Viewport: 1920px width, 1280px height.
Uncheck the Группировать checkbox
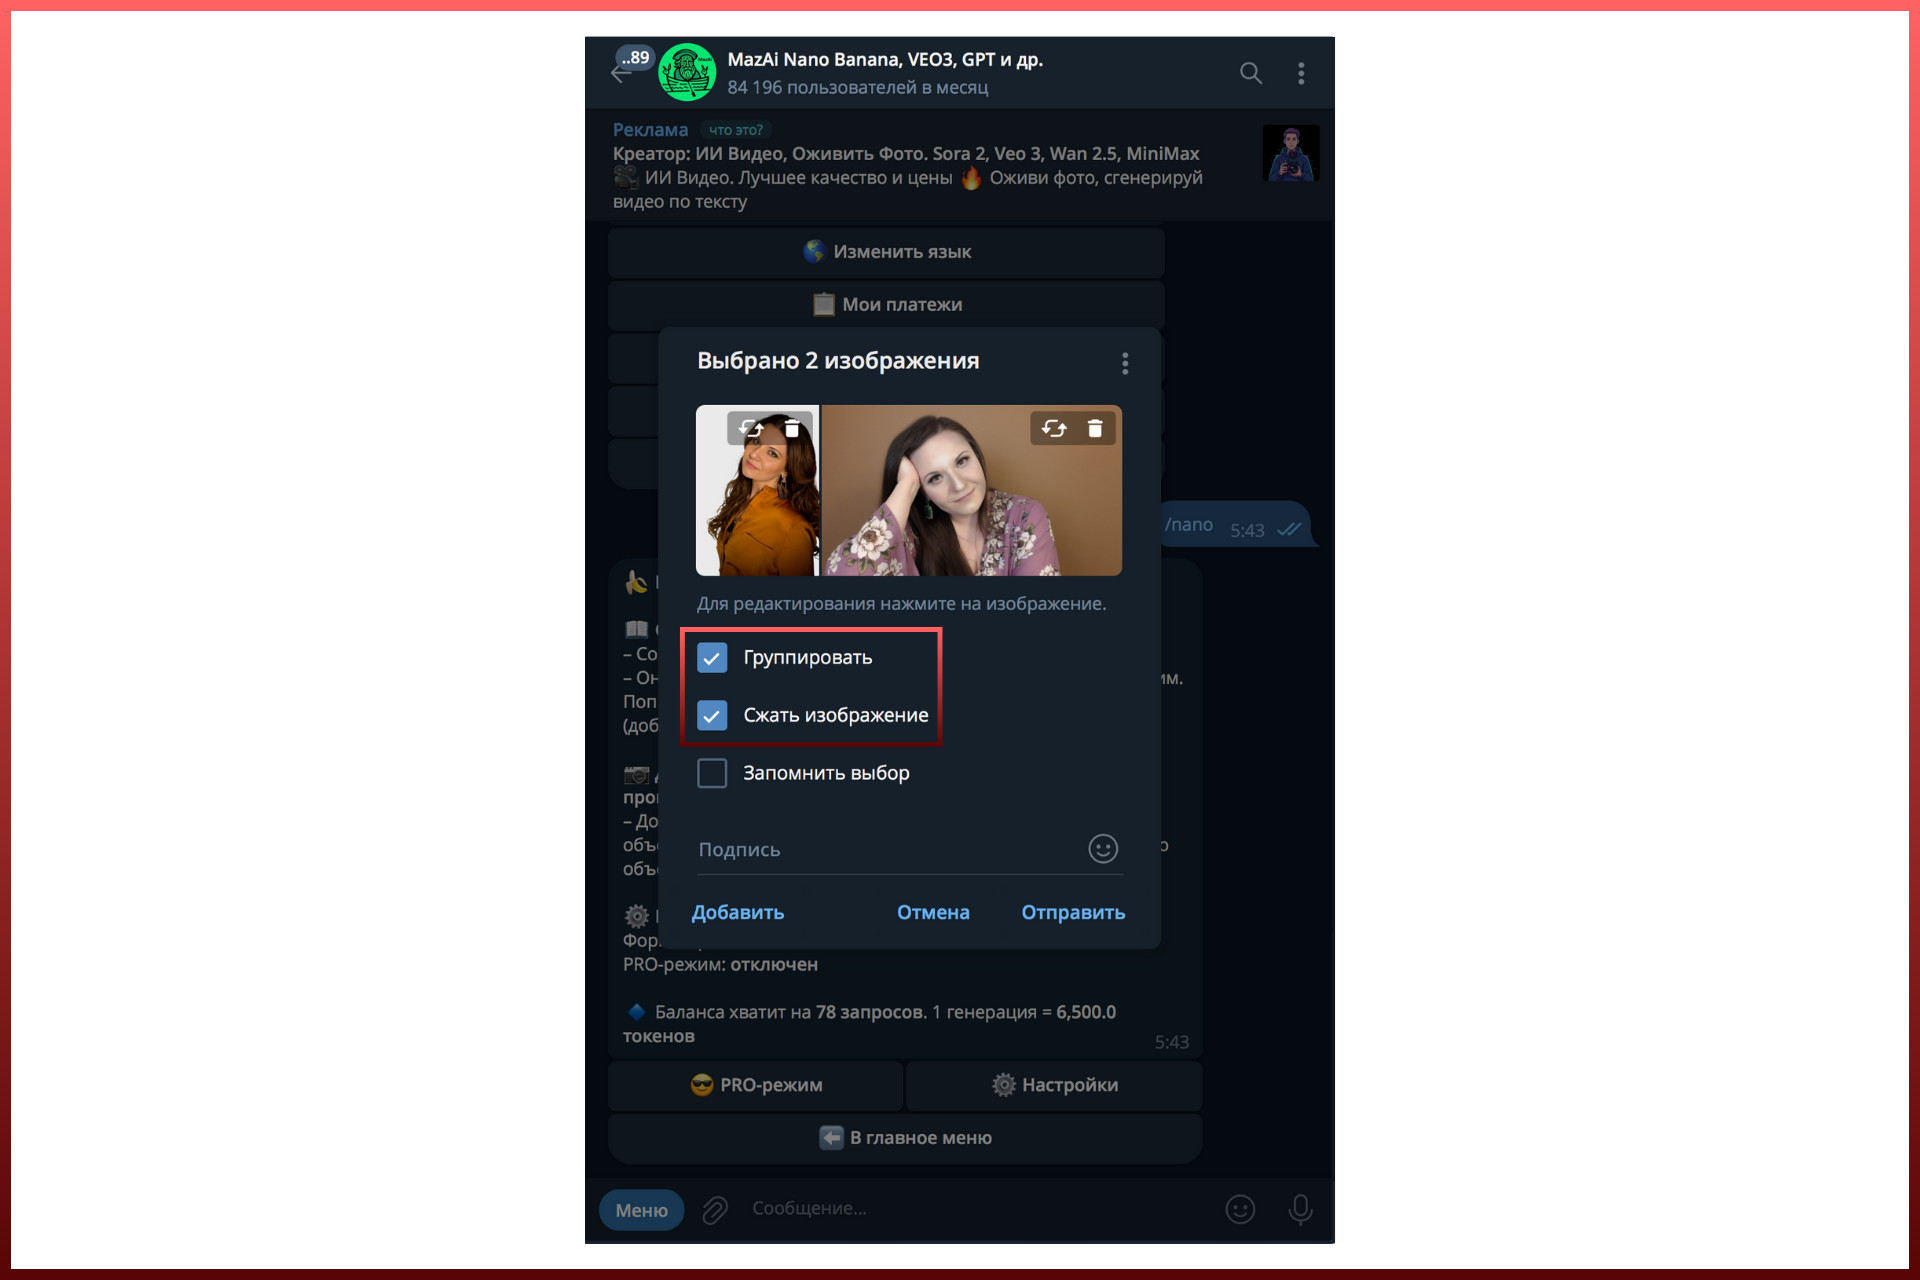(712, 658)
